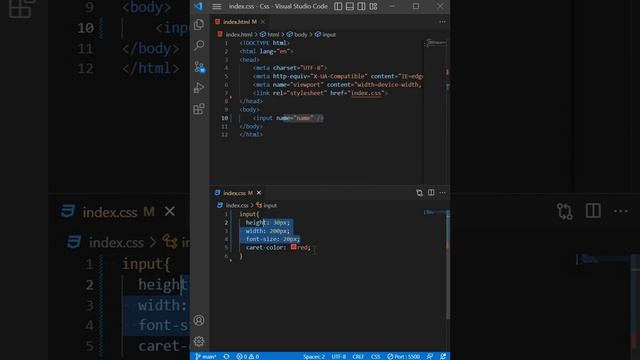Click the html lang="en" line
Viewport: 640px width, 360px height.
[x=267, y=51]
